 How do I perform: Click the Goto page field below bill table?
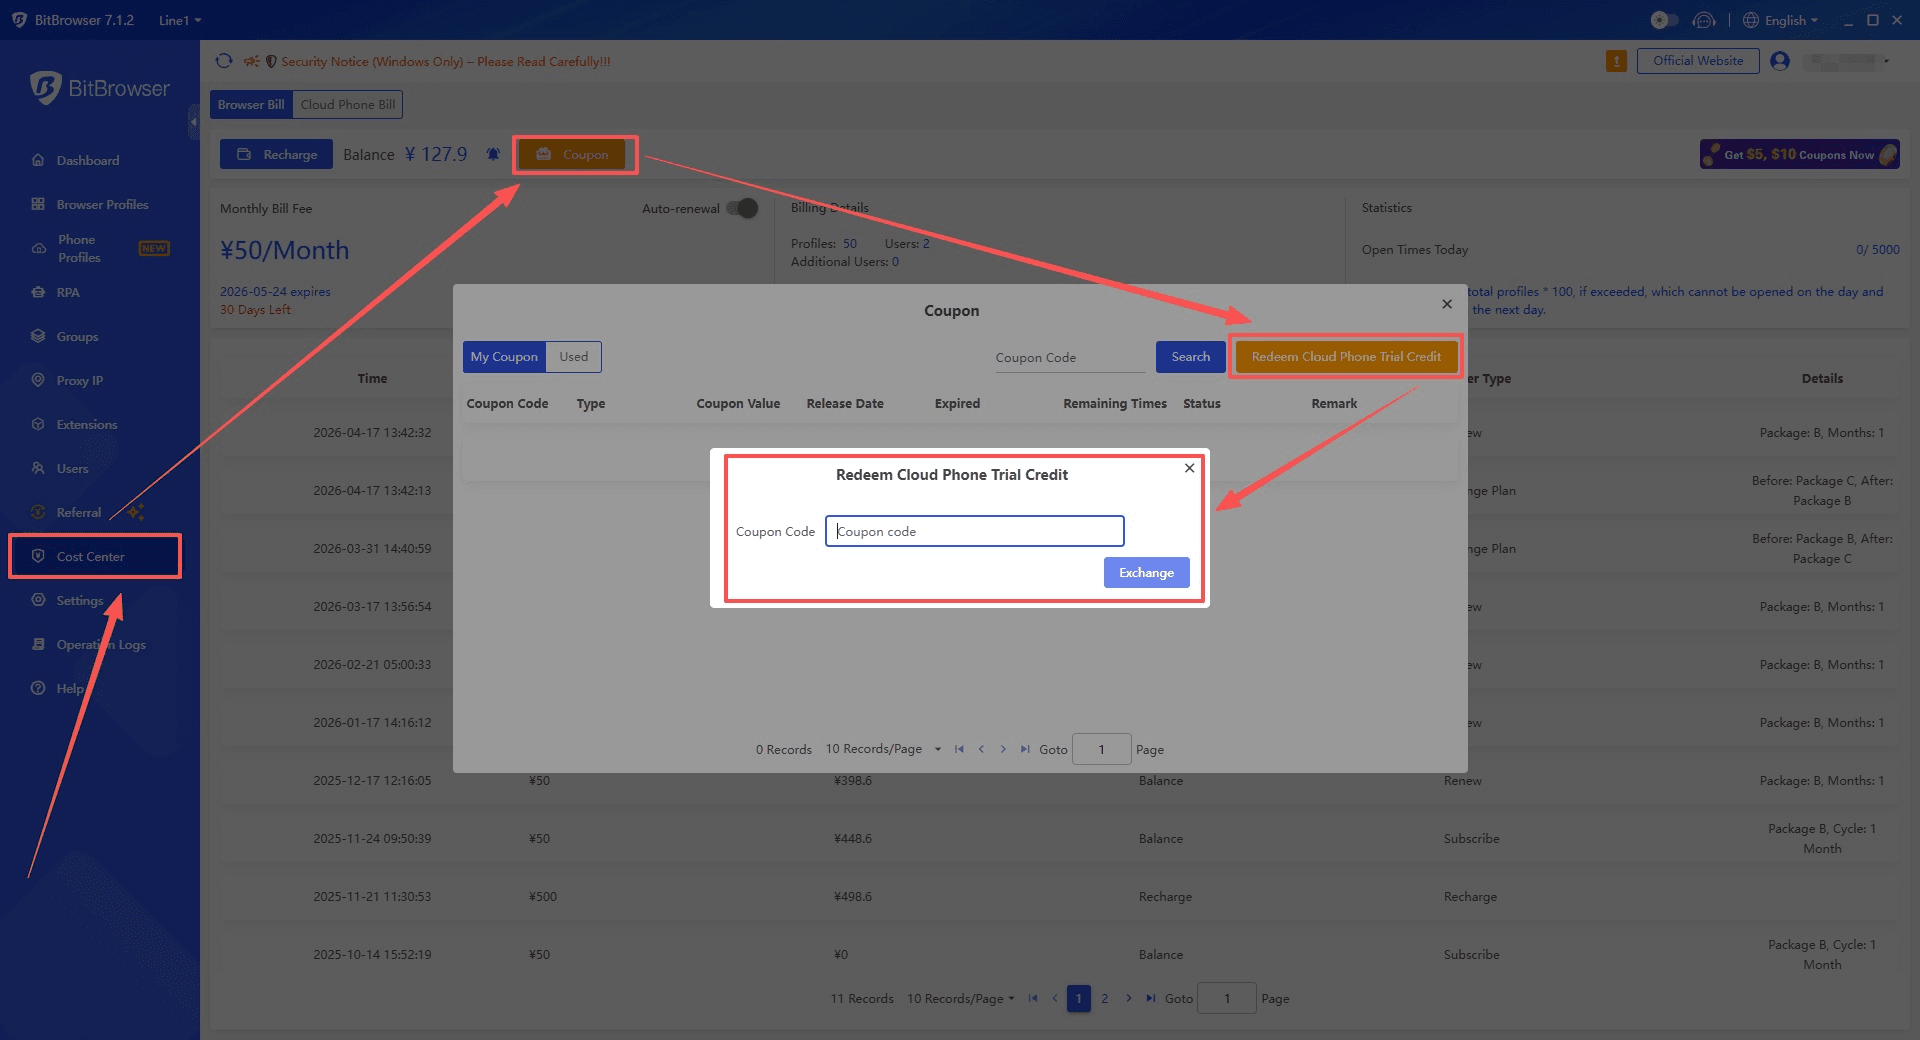(1227, 998)
